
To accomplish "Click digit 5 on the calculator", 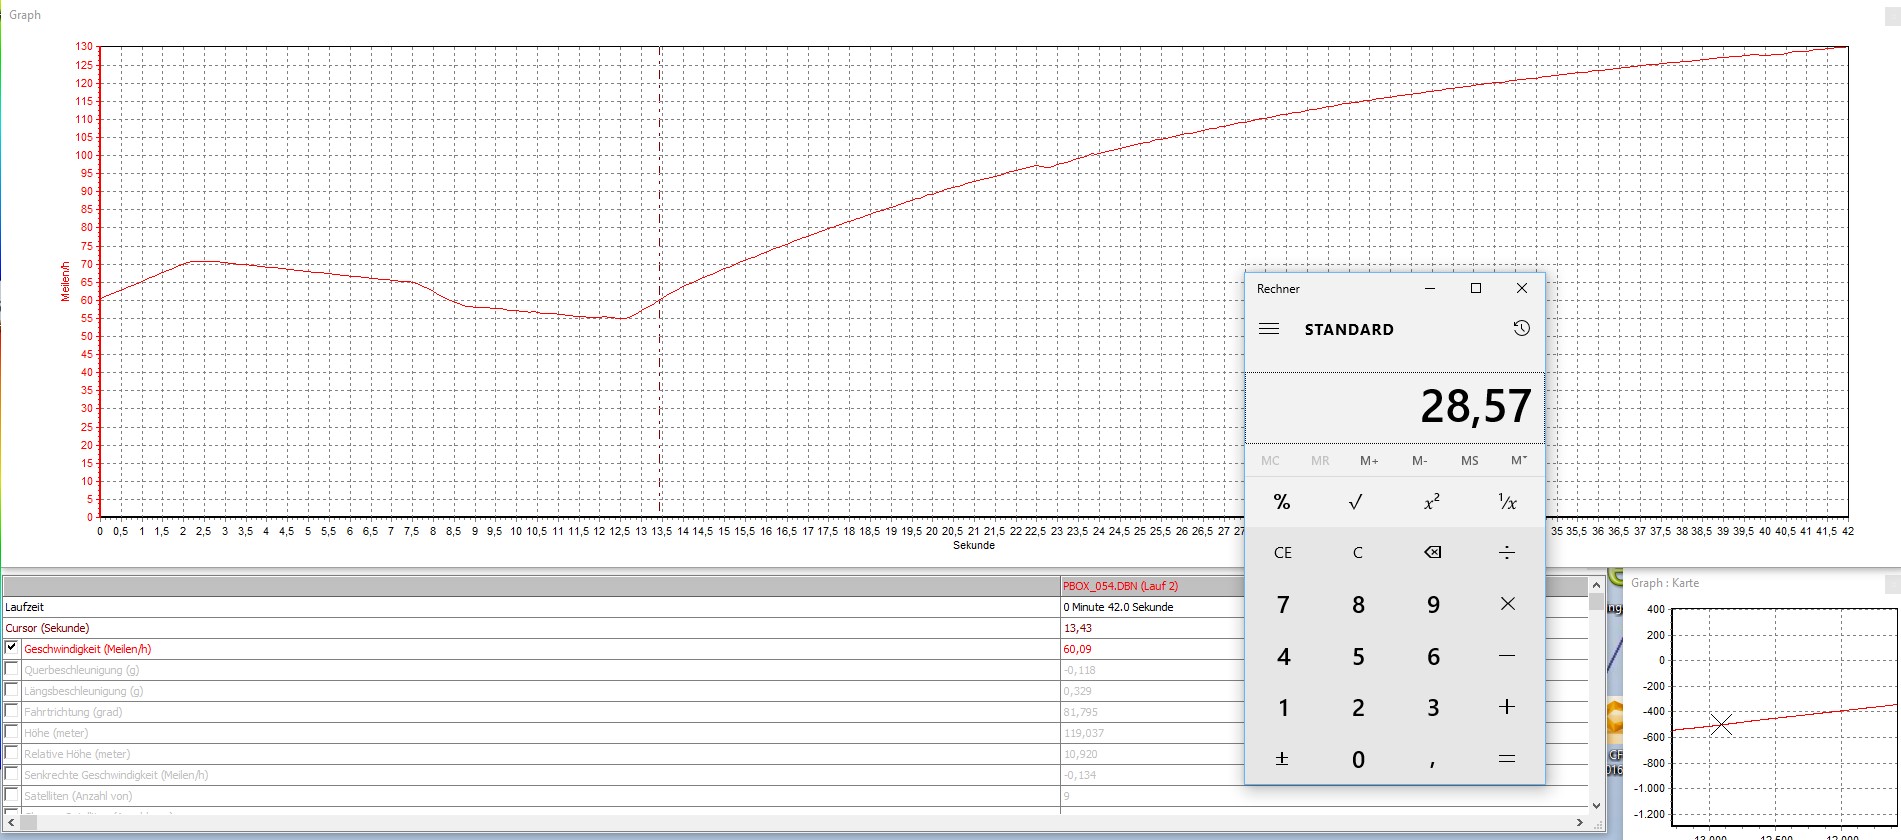I will pos(1358,656).
